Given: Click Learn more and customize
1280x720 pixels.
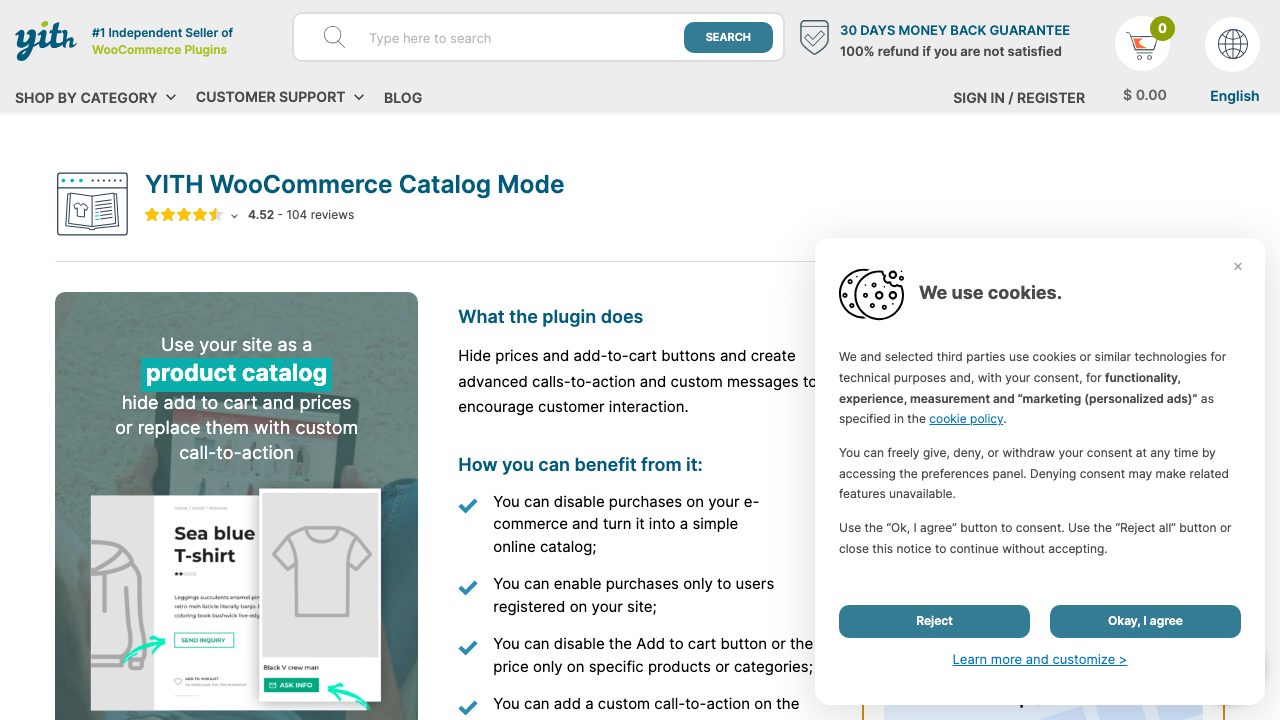Looking at the screenshot, I should (1039, 659).
